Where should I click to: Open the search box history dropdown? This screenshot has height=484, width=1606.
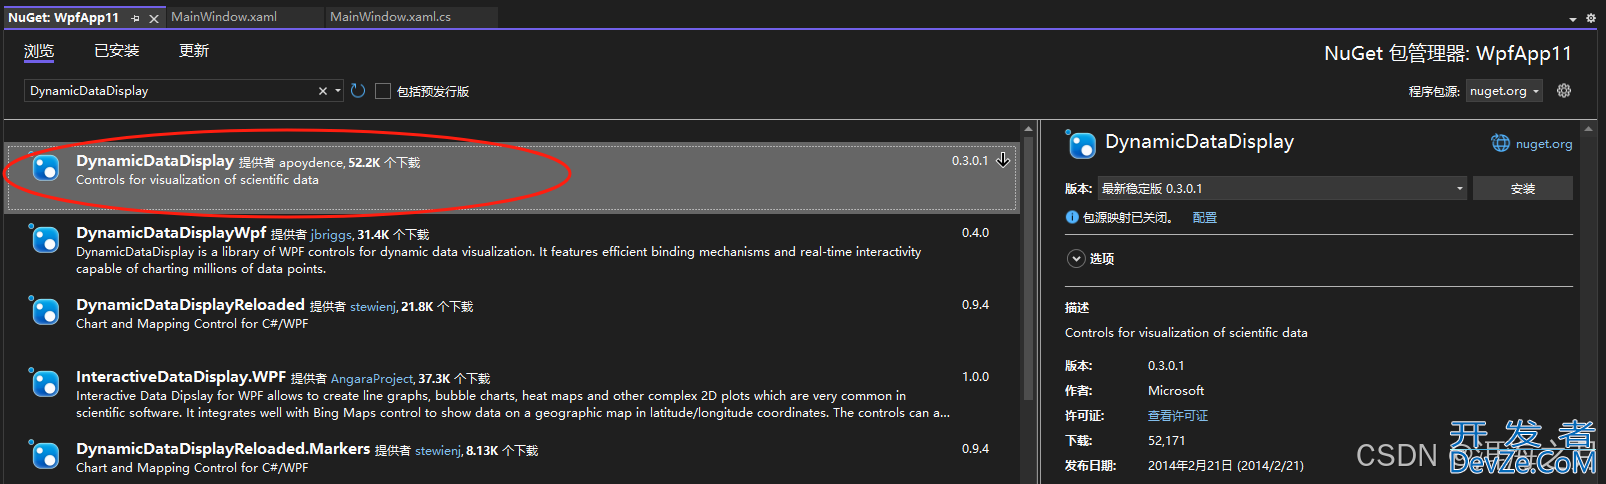click(338, 91)
